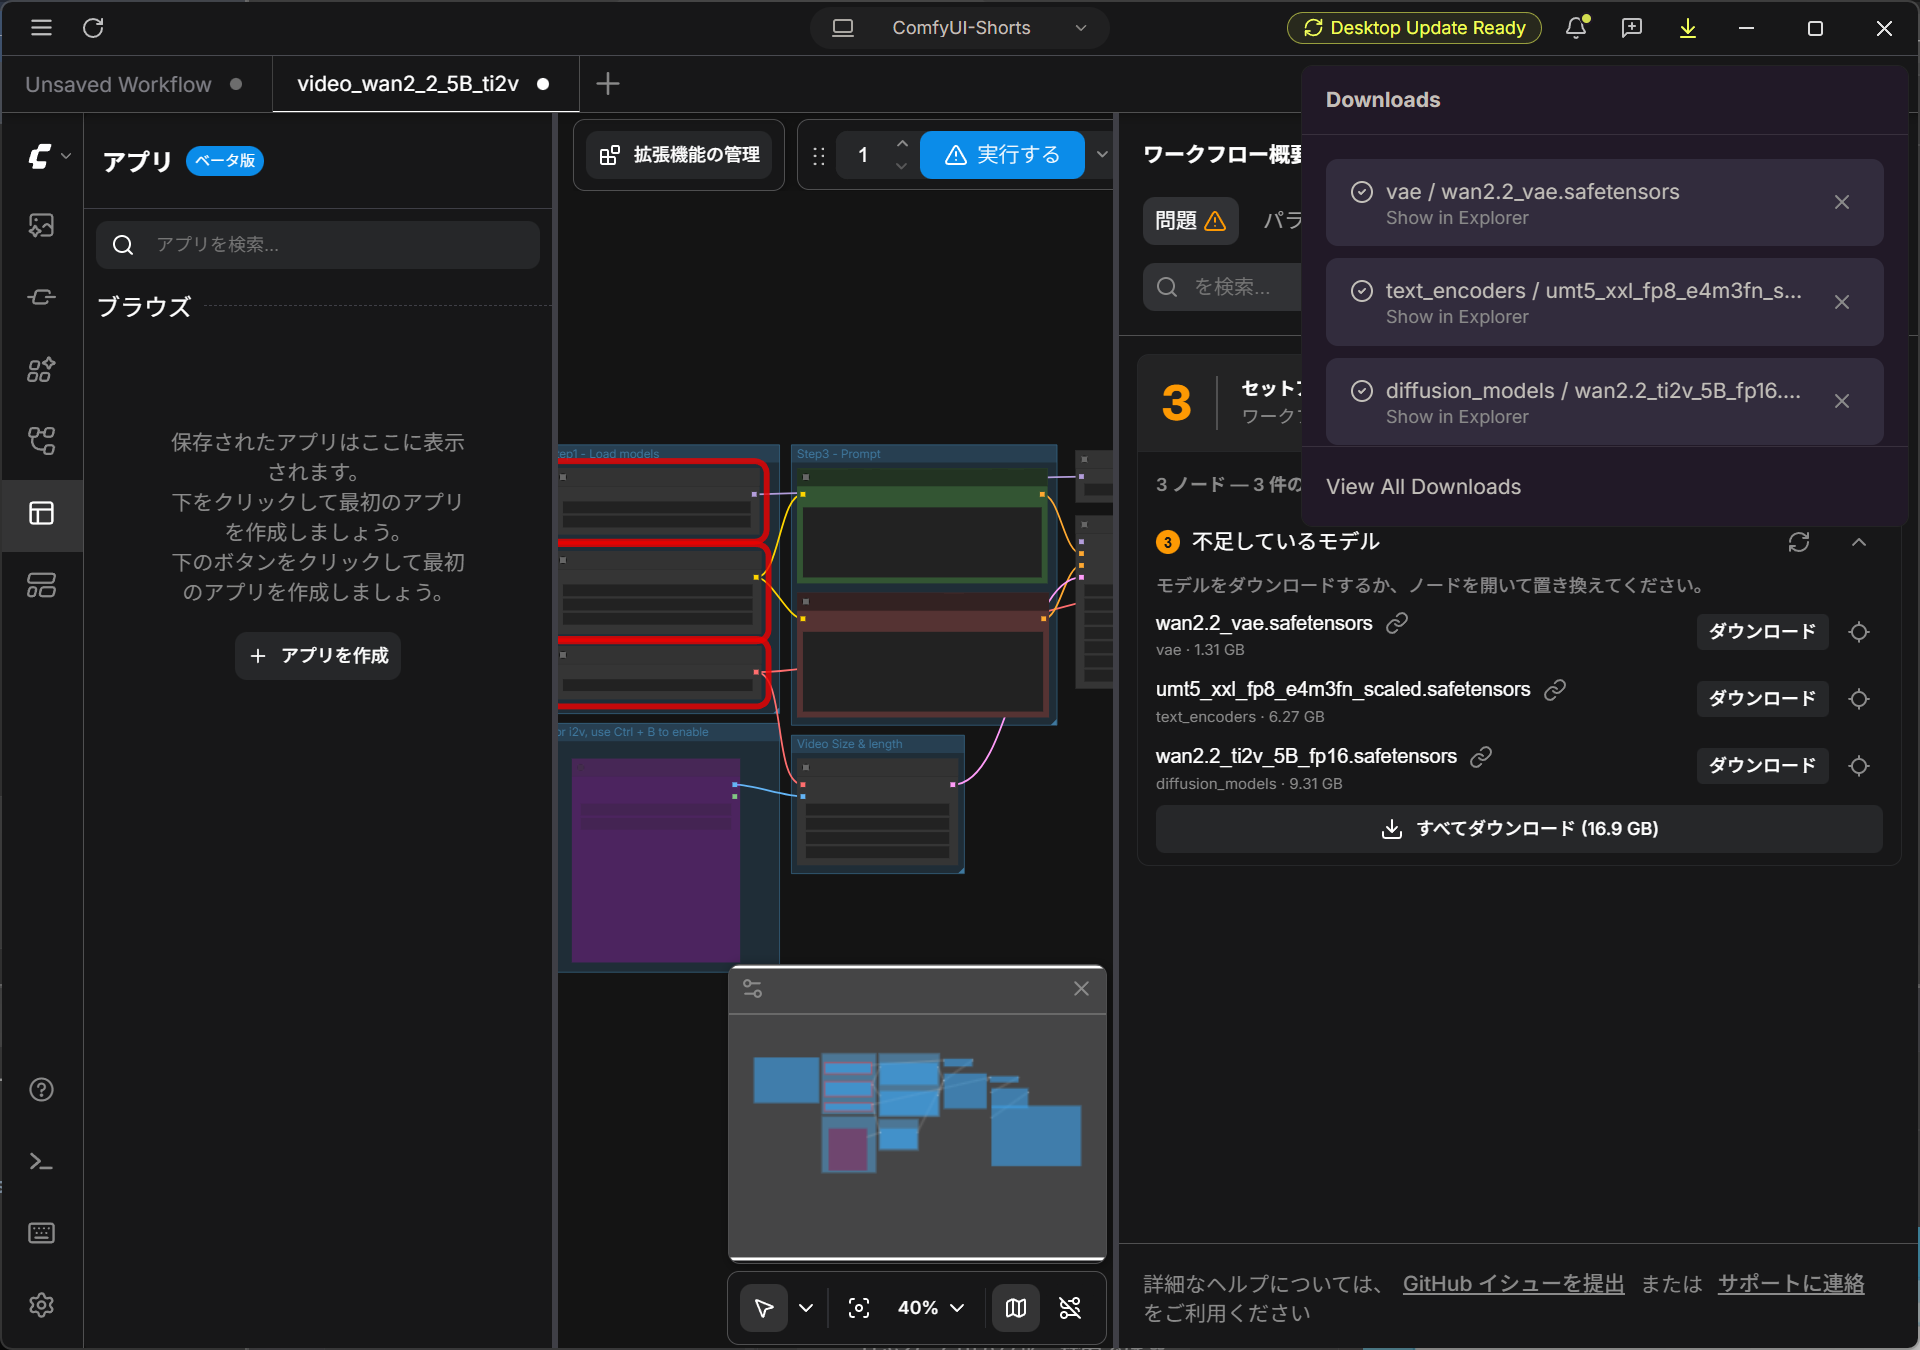Expand the select tool mode dropdown
The height and width of the screenshot is (1350, 1920).
point(806,1308)
